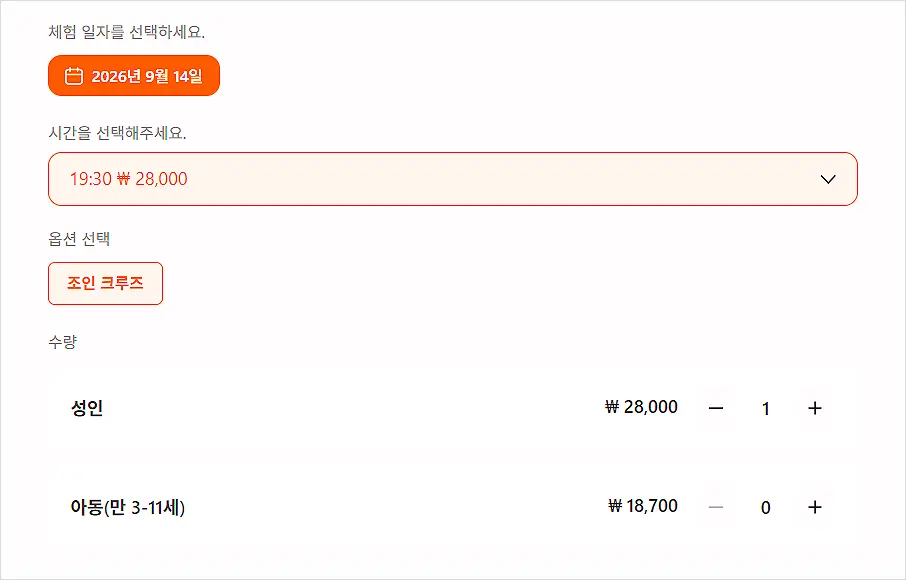Click the 아동 quantity value 0
The image size is (906, 580).
(766, 508)
